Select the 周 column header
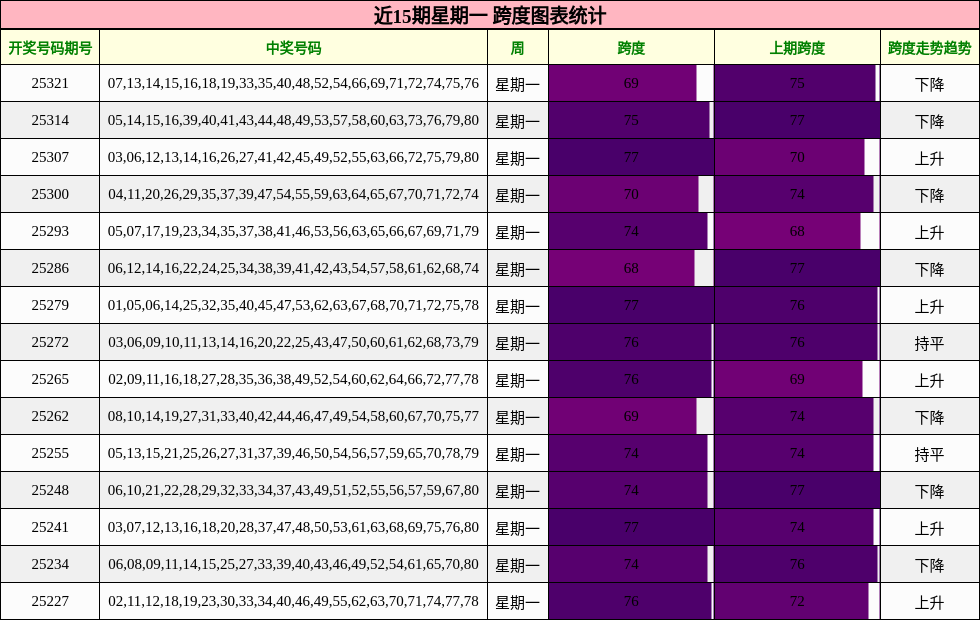The width and height of the screenshot is (980, 620). 516,45
